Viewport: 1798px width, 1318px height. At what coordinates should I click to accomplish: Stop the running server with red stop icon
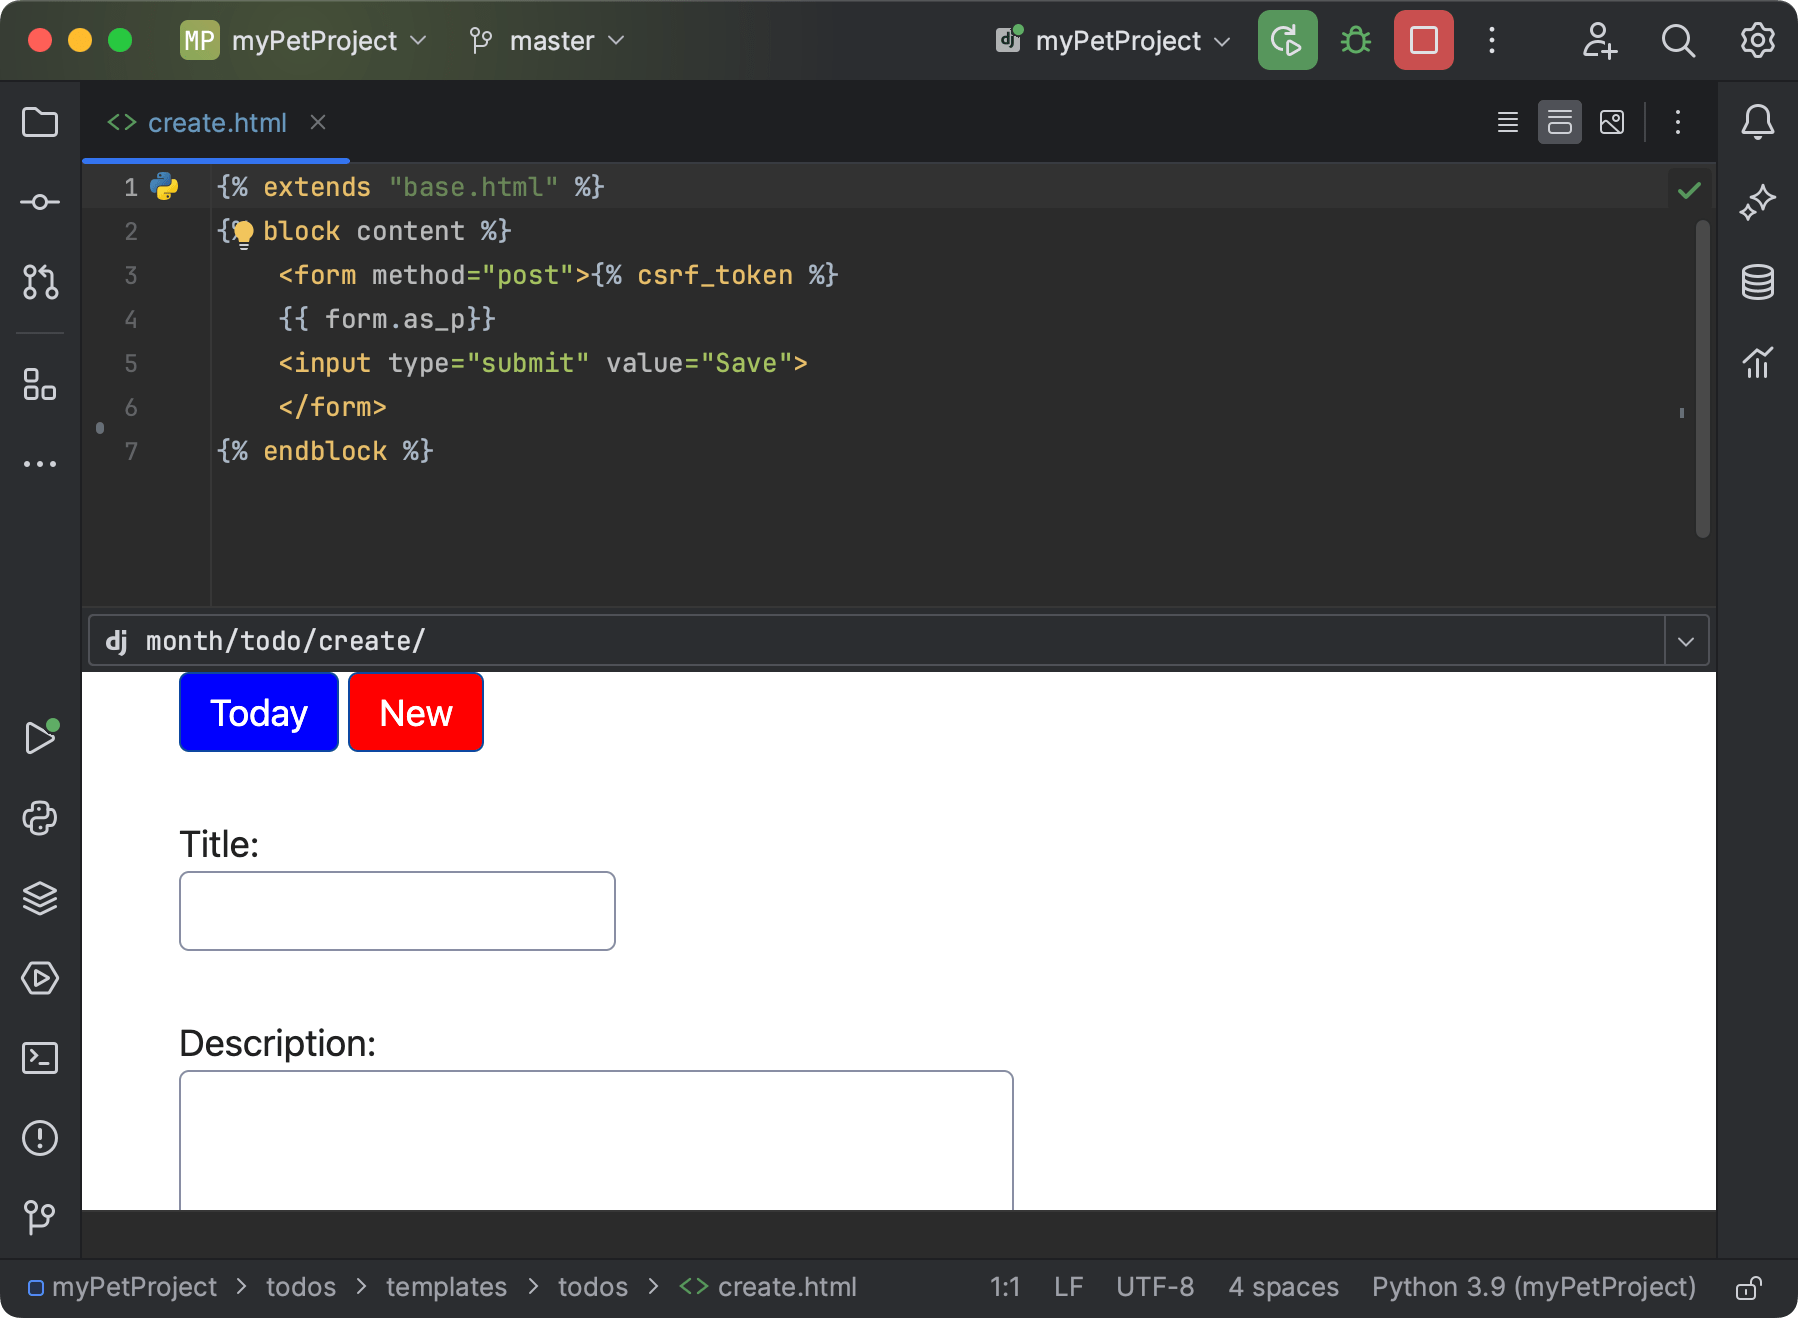pos(1423,40)
